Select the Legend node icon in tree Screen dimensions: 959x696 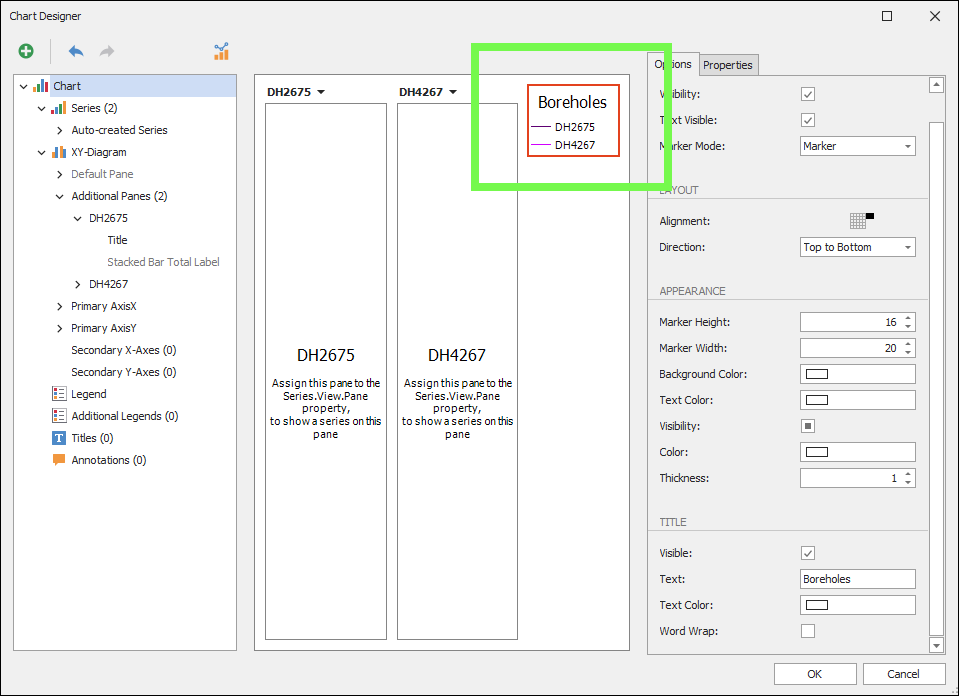coord(59,394)
